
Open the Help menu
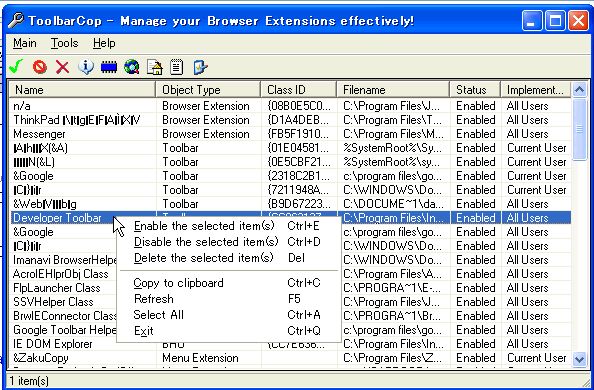[x=104, y=43]
